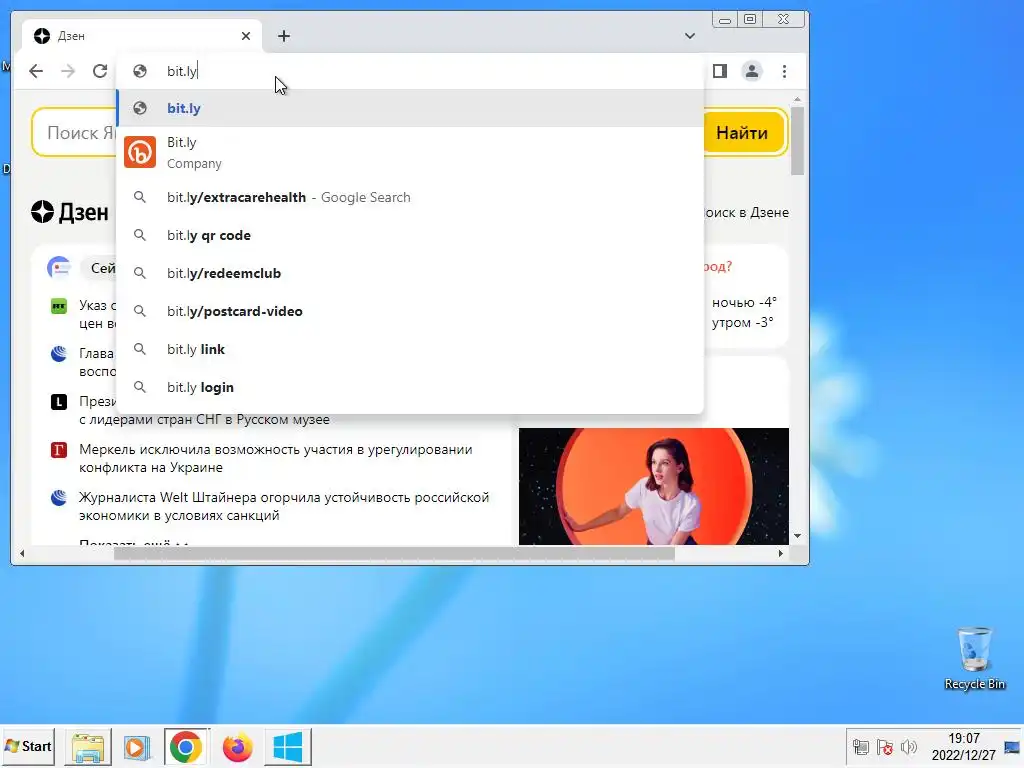
Task: Click the blue swirl icon beside Глава headline
Action: [59, 353]
